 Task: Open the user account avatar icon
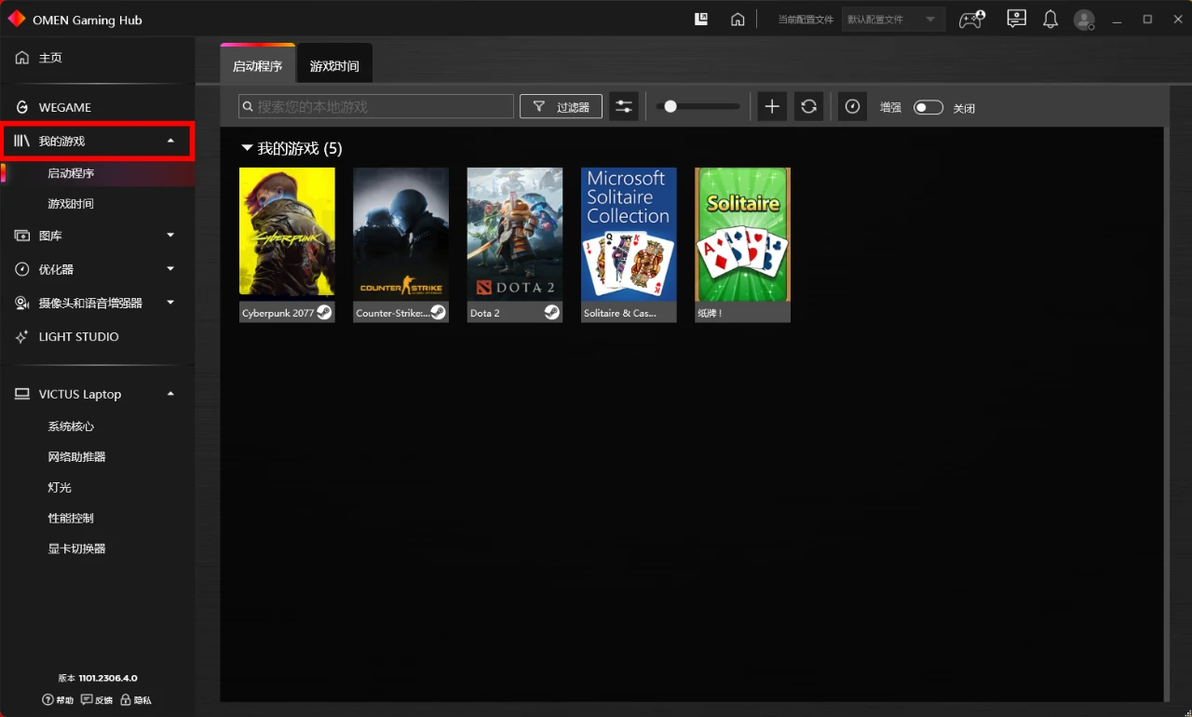tap(1084, 20)
